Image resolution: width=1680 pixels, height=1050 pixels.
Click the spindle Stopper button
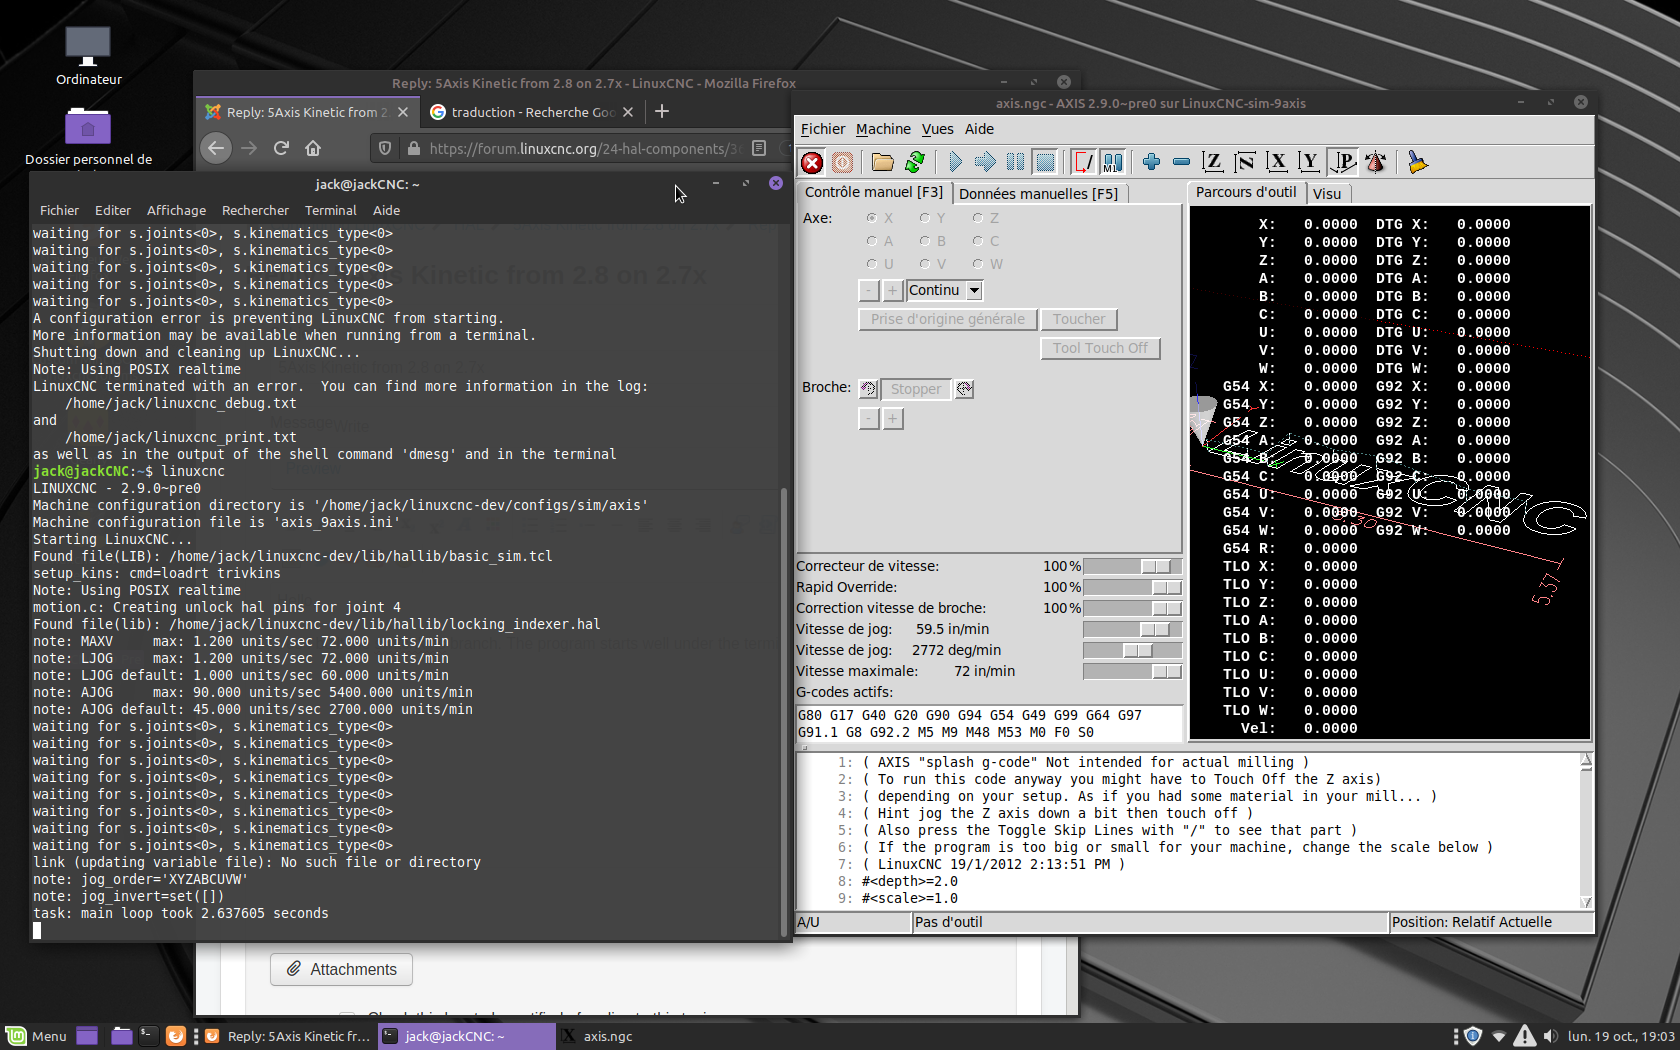tap(916, 389)
